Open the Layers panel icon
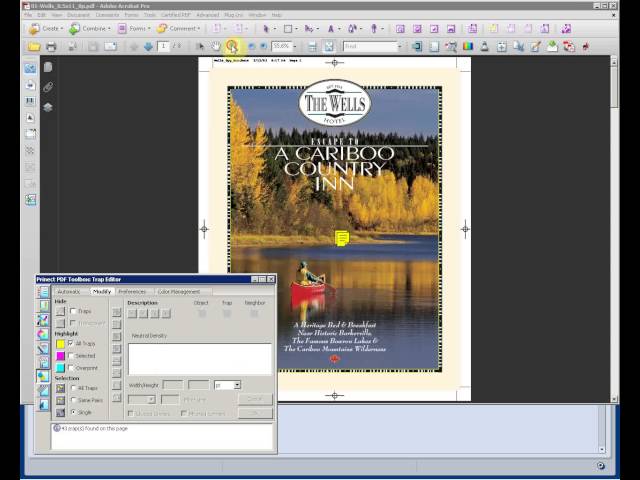Image resolution: width=640 pixels, height=480 pixels. pyautogui.click(x=48, y=107)
